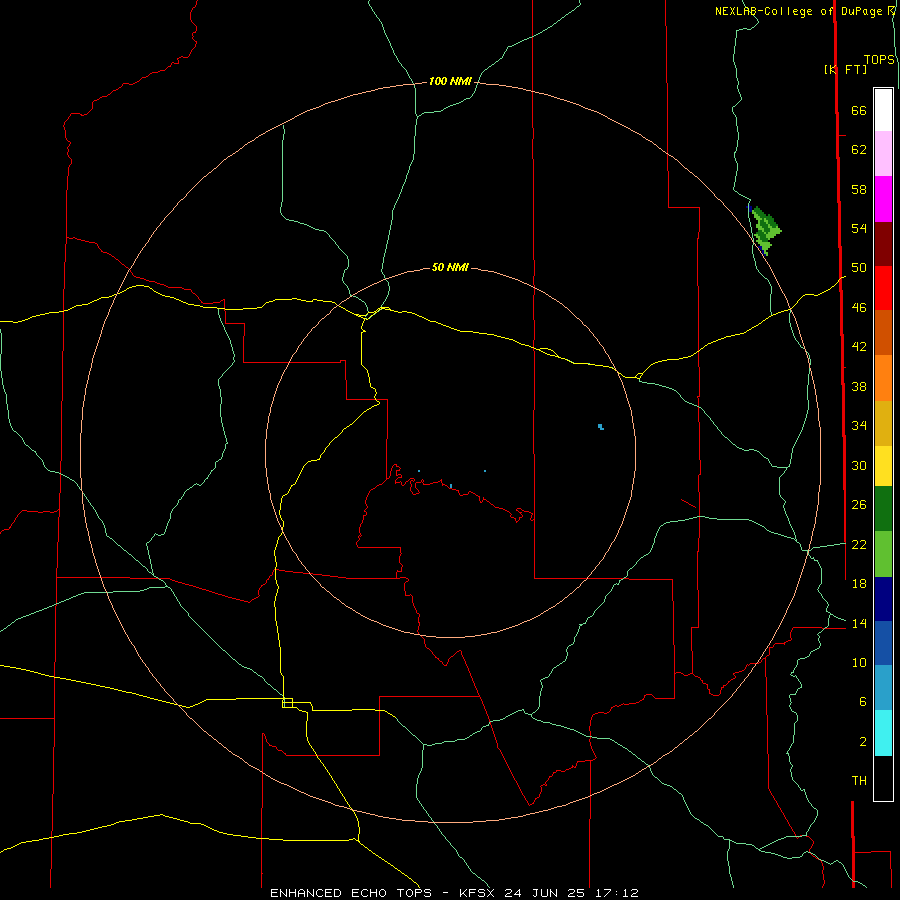Click the "6" legend value

tap(863, 702)
